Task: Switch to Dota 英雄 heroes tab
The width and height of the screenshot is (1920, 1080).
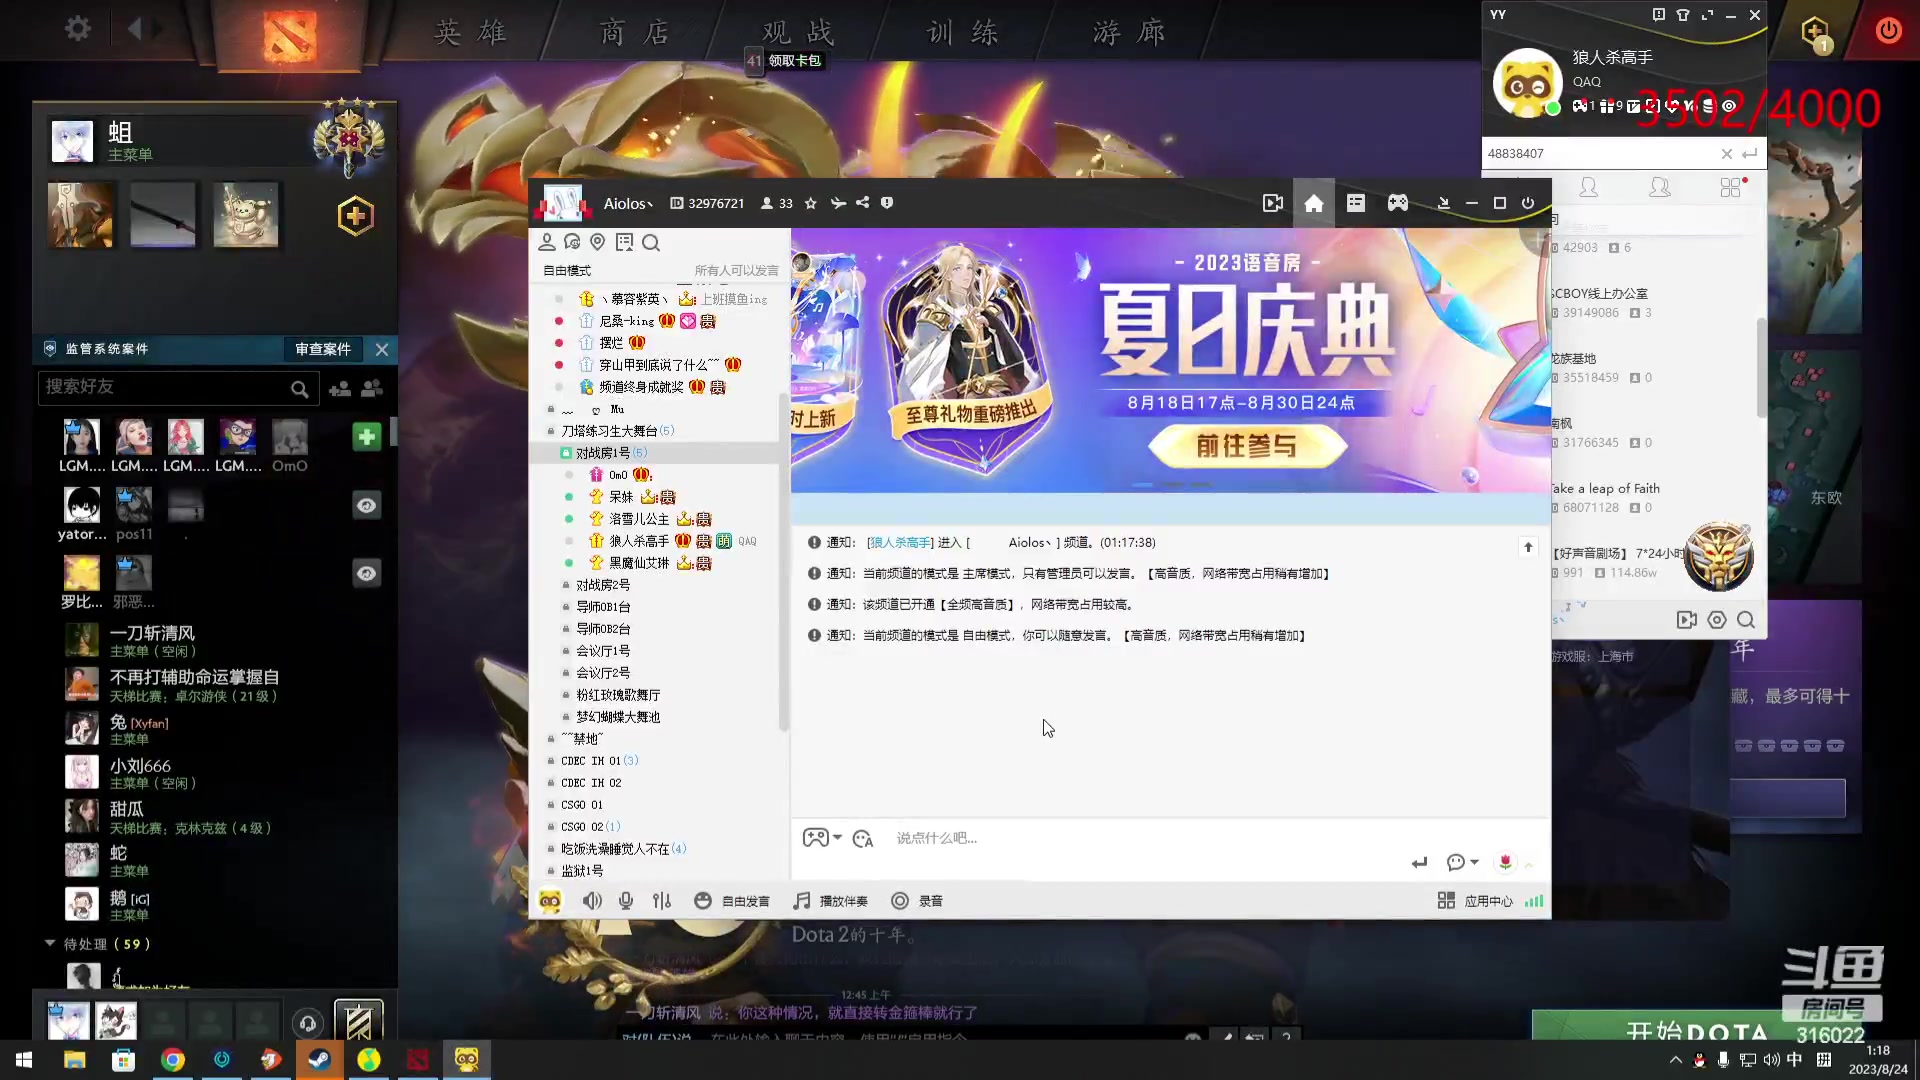Action: 470,33
